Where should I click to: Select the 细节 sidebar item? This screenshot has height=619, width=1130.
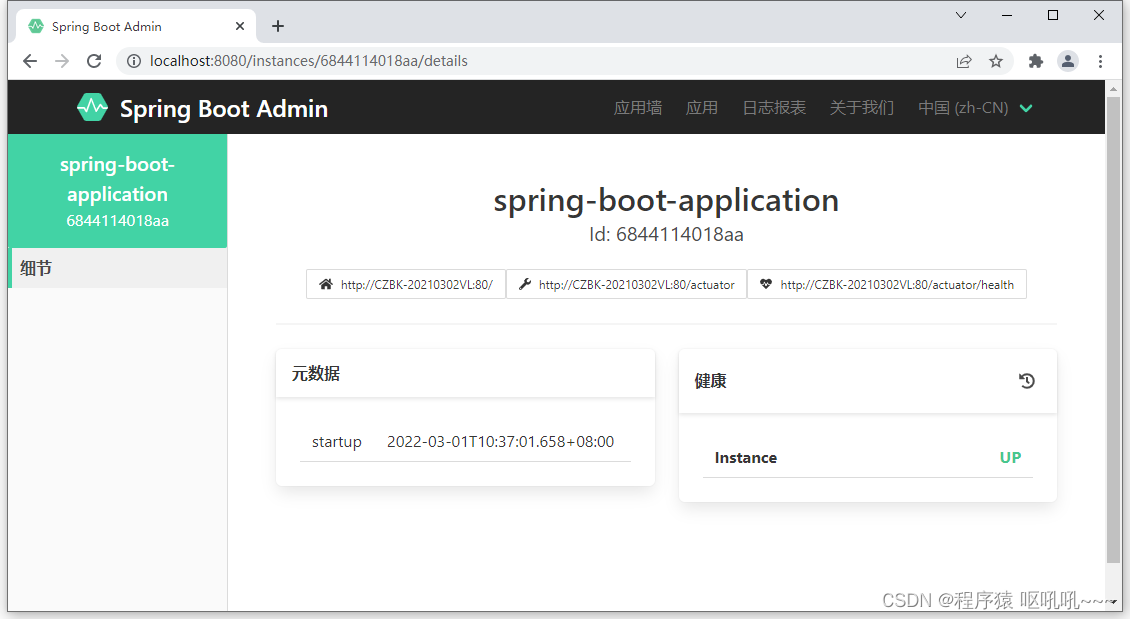pyautogui.click(x=118, y=268)
